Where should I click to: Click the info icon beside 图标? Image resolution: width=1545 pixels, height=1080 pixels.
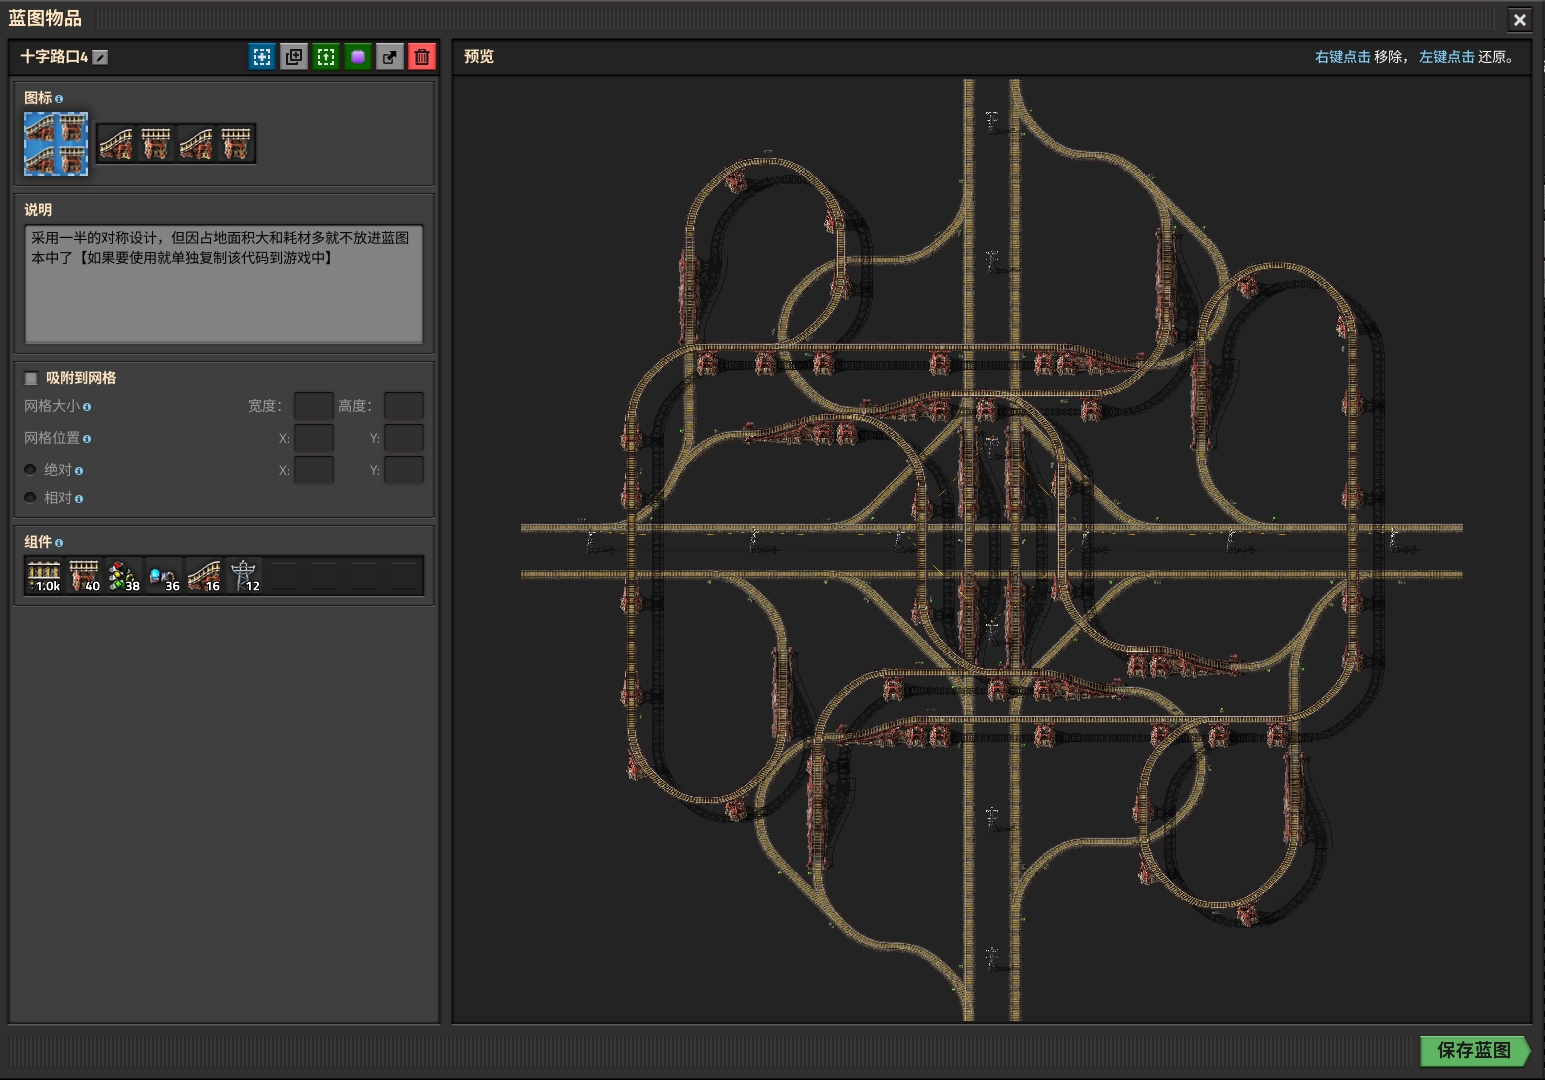pos(59,99)
